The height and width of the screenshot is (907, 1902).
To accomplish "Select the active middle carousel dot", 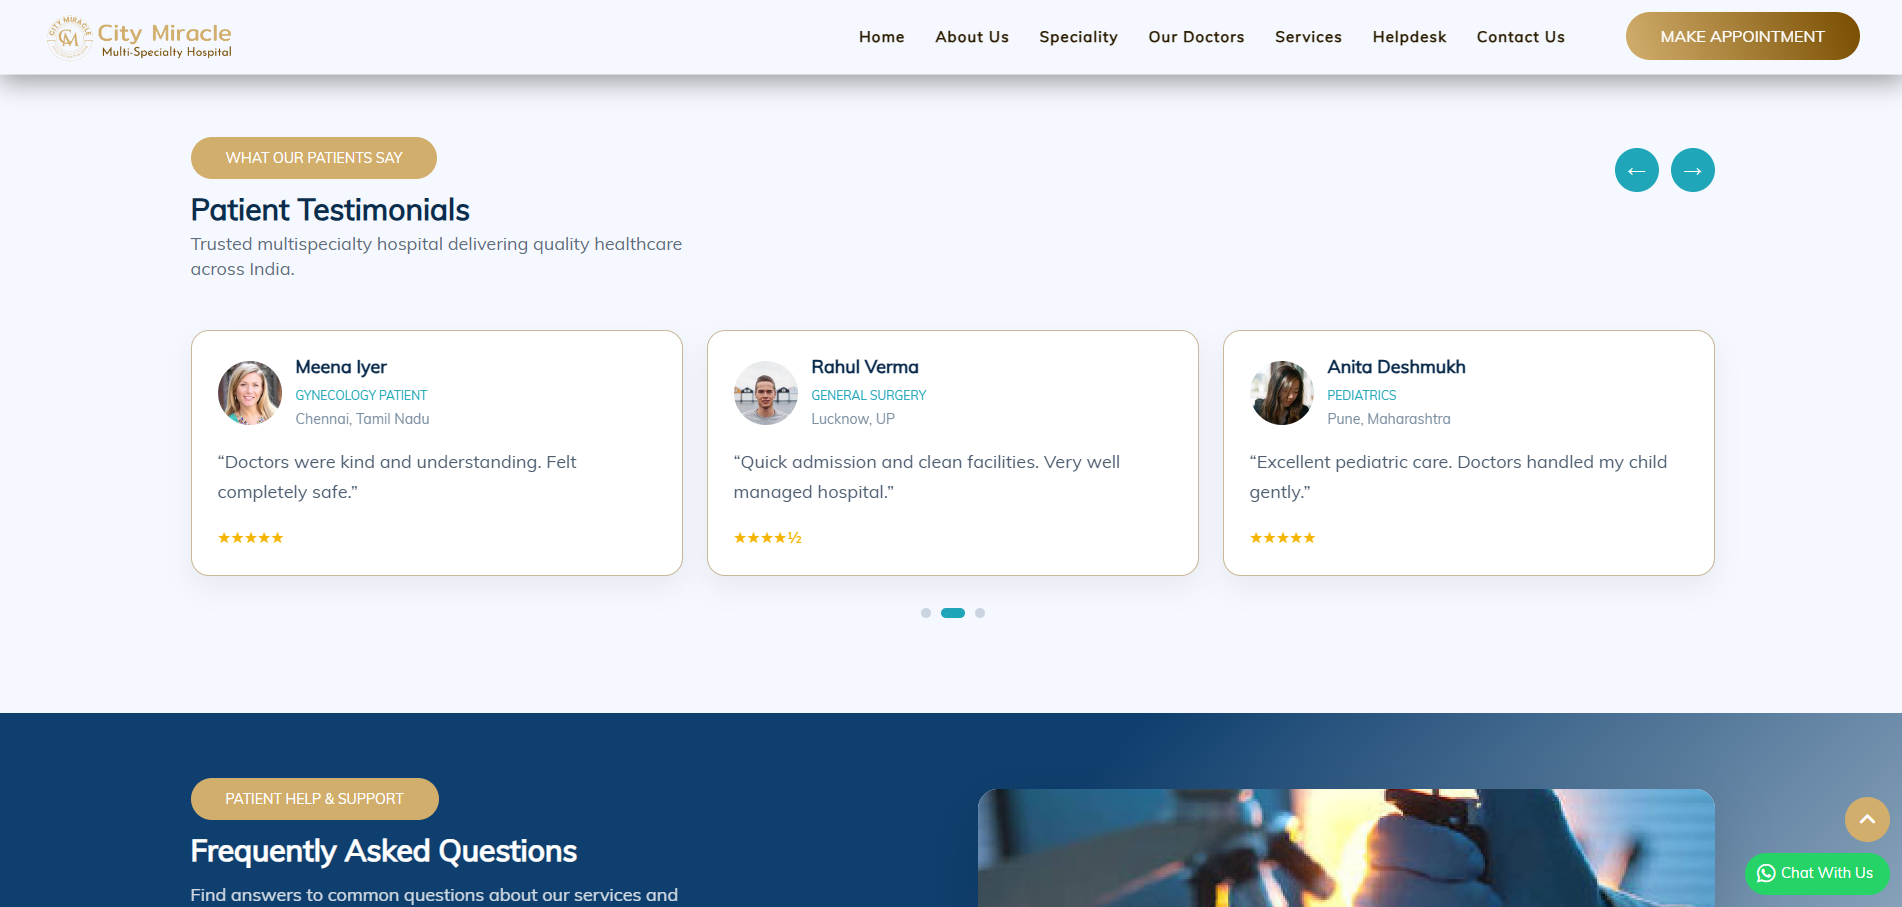I will (953, 613).
